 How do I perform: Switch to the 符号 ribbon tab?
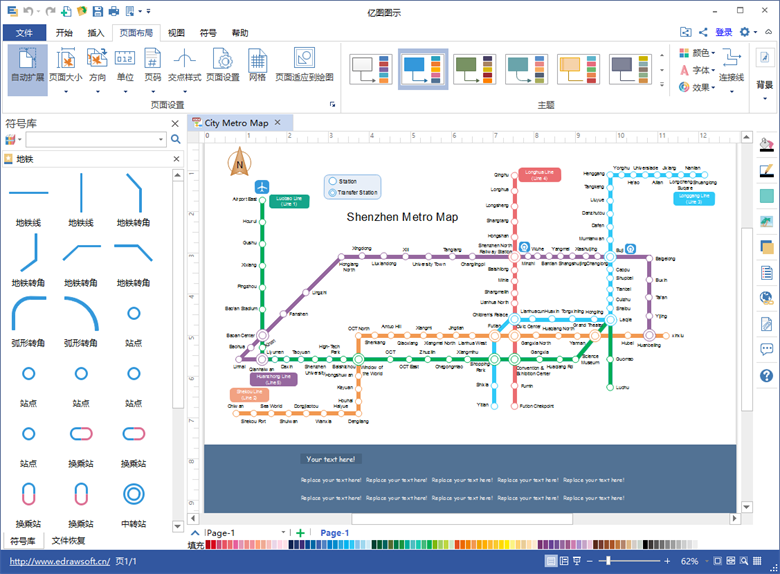[x=208, y=33]
